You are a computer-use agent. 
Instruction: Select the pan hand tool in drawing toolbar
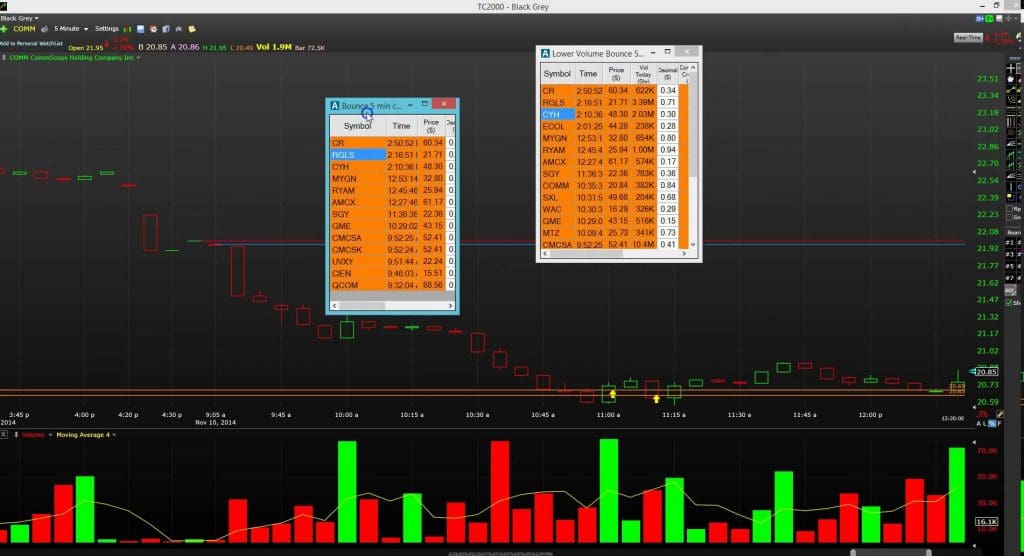coord(1011,79)
